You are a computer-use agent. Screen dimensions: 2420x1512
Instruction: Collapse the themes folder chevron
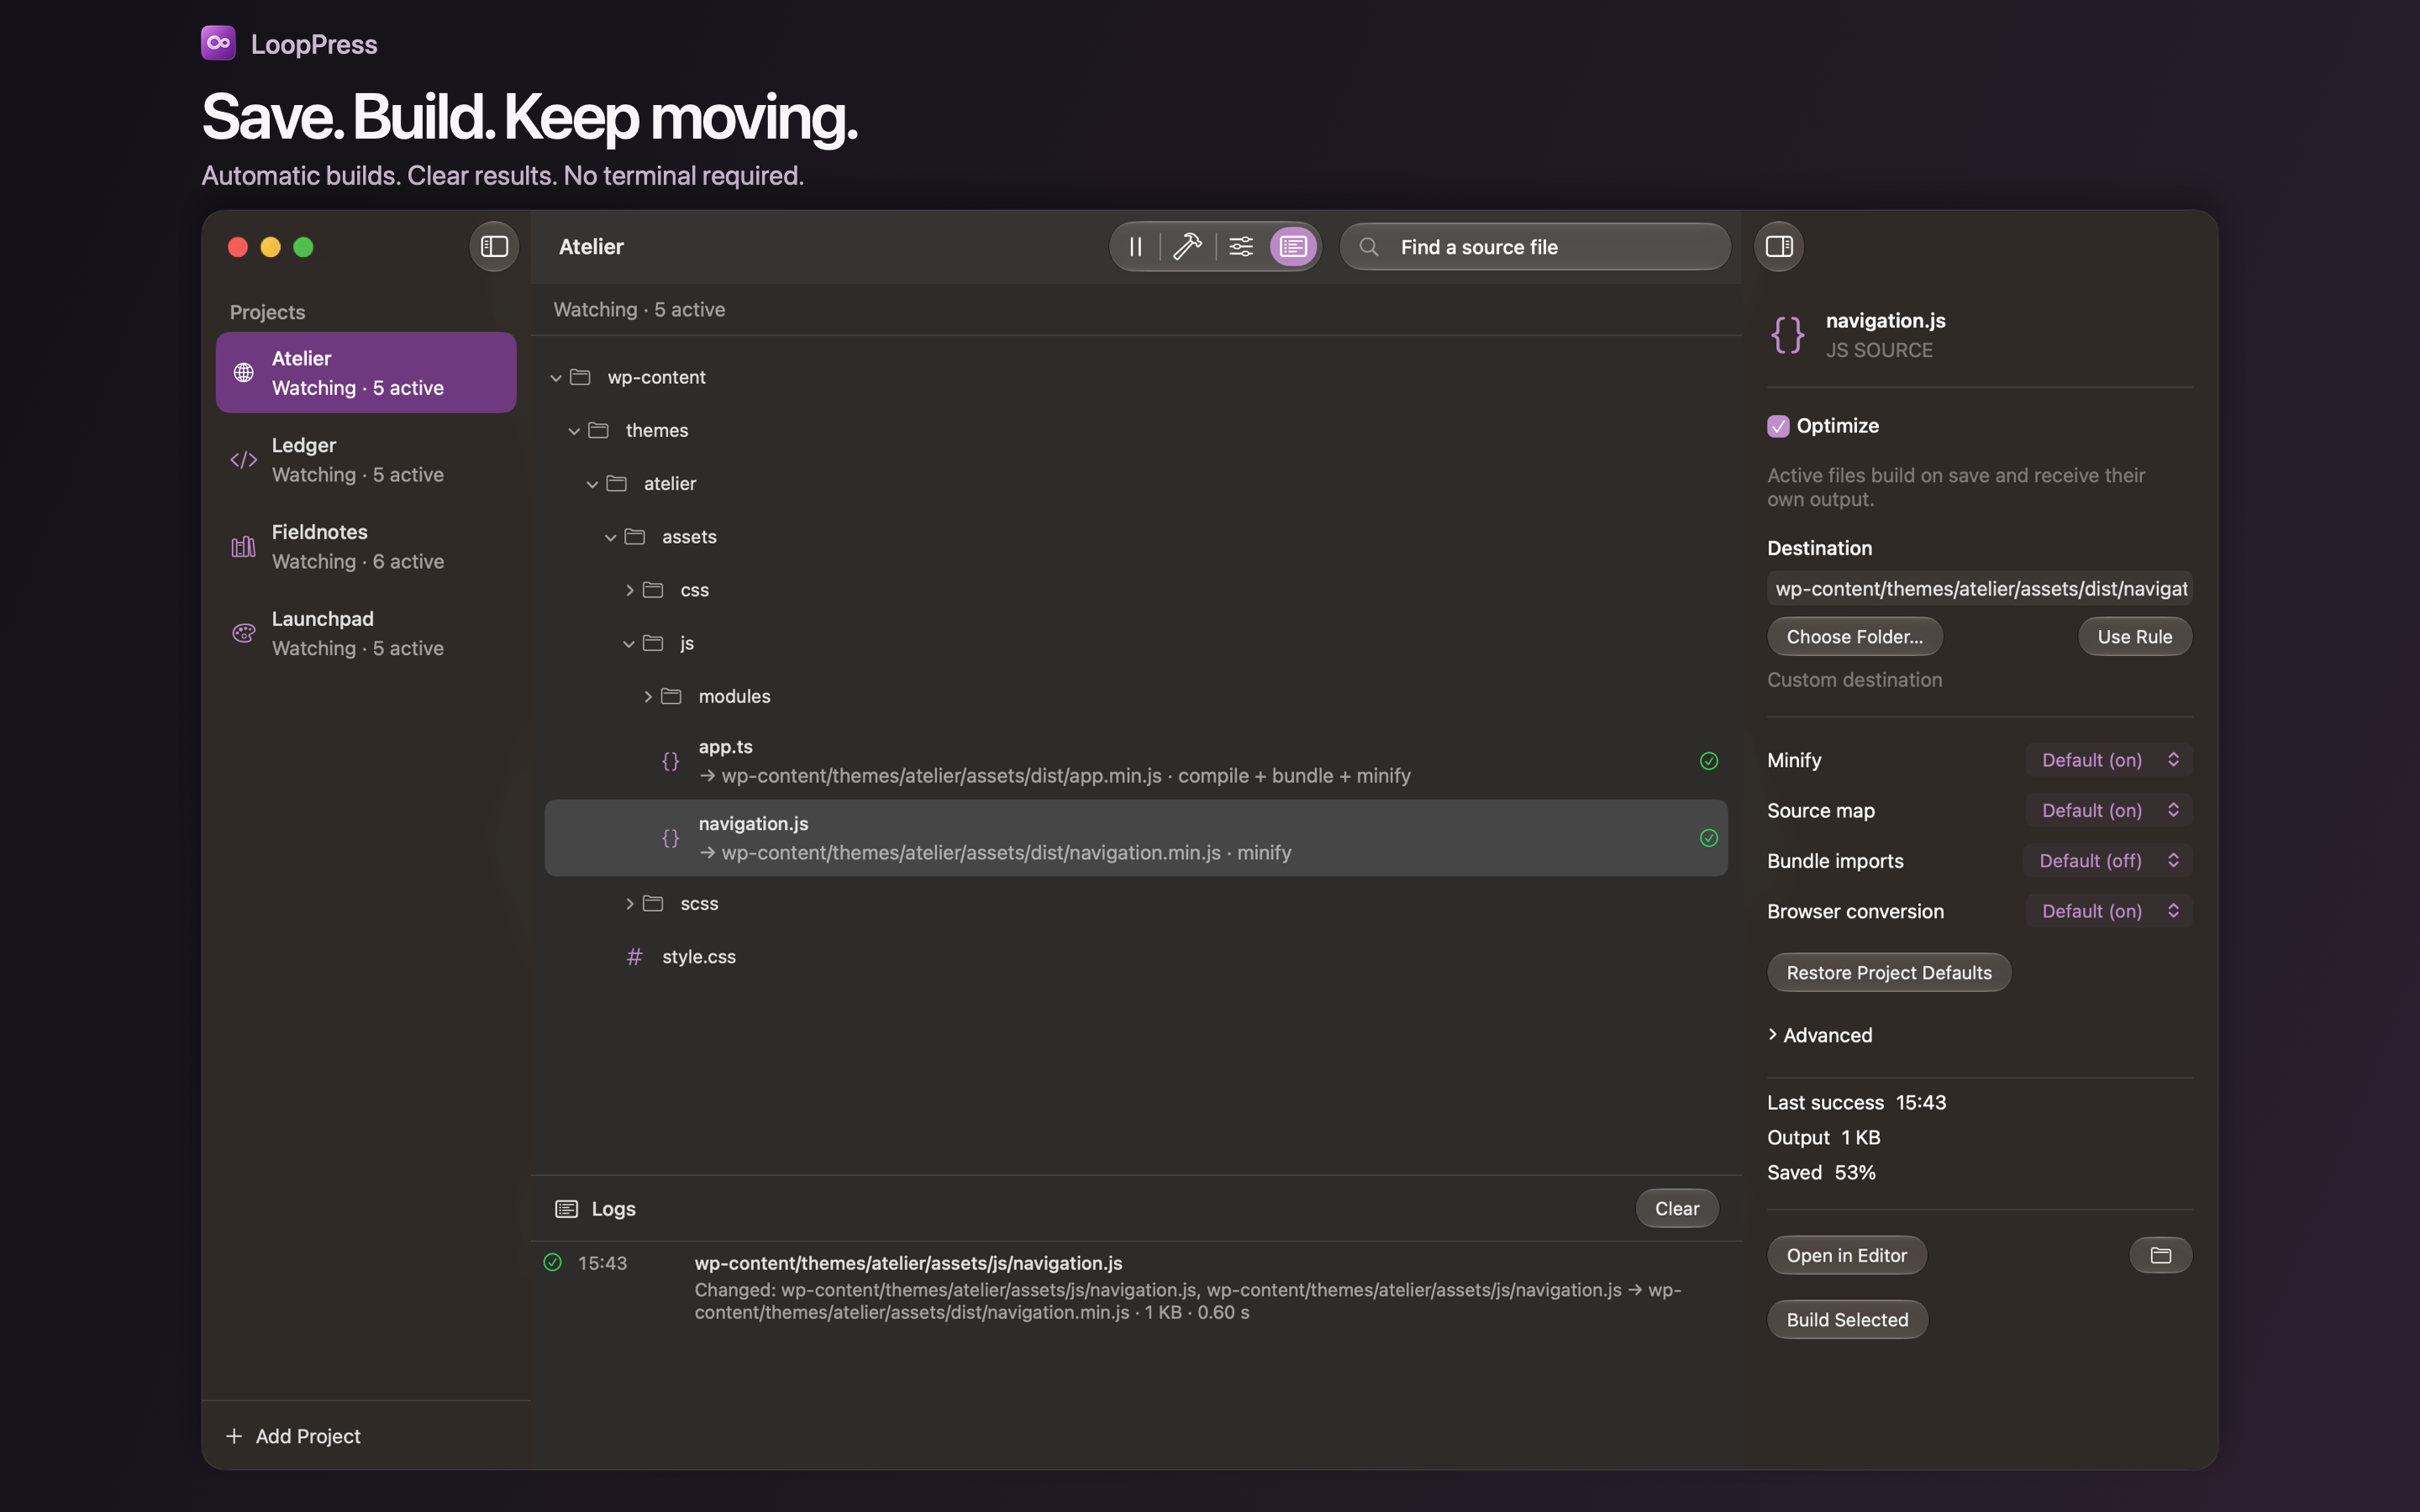click(x=574, y=431)
